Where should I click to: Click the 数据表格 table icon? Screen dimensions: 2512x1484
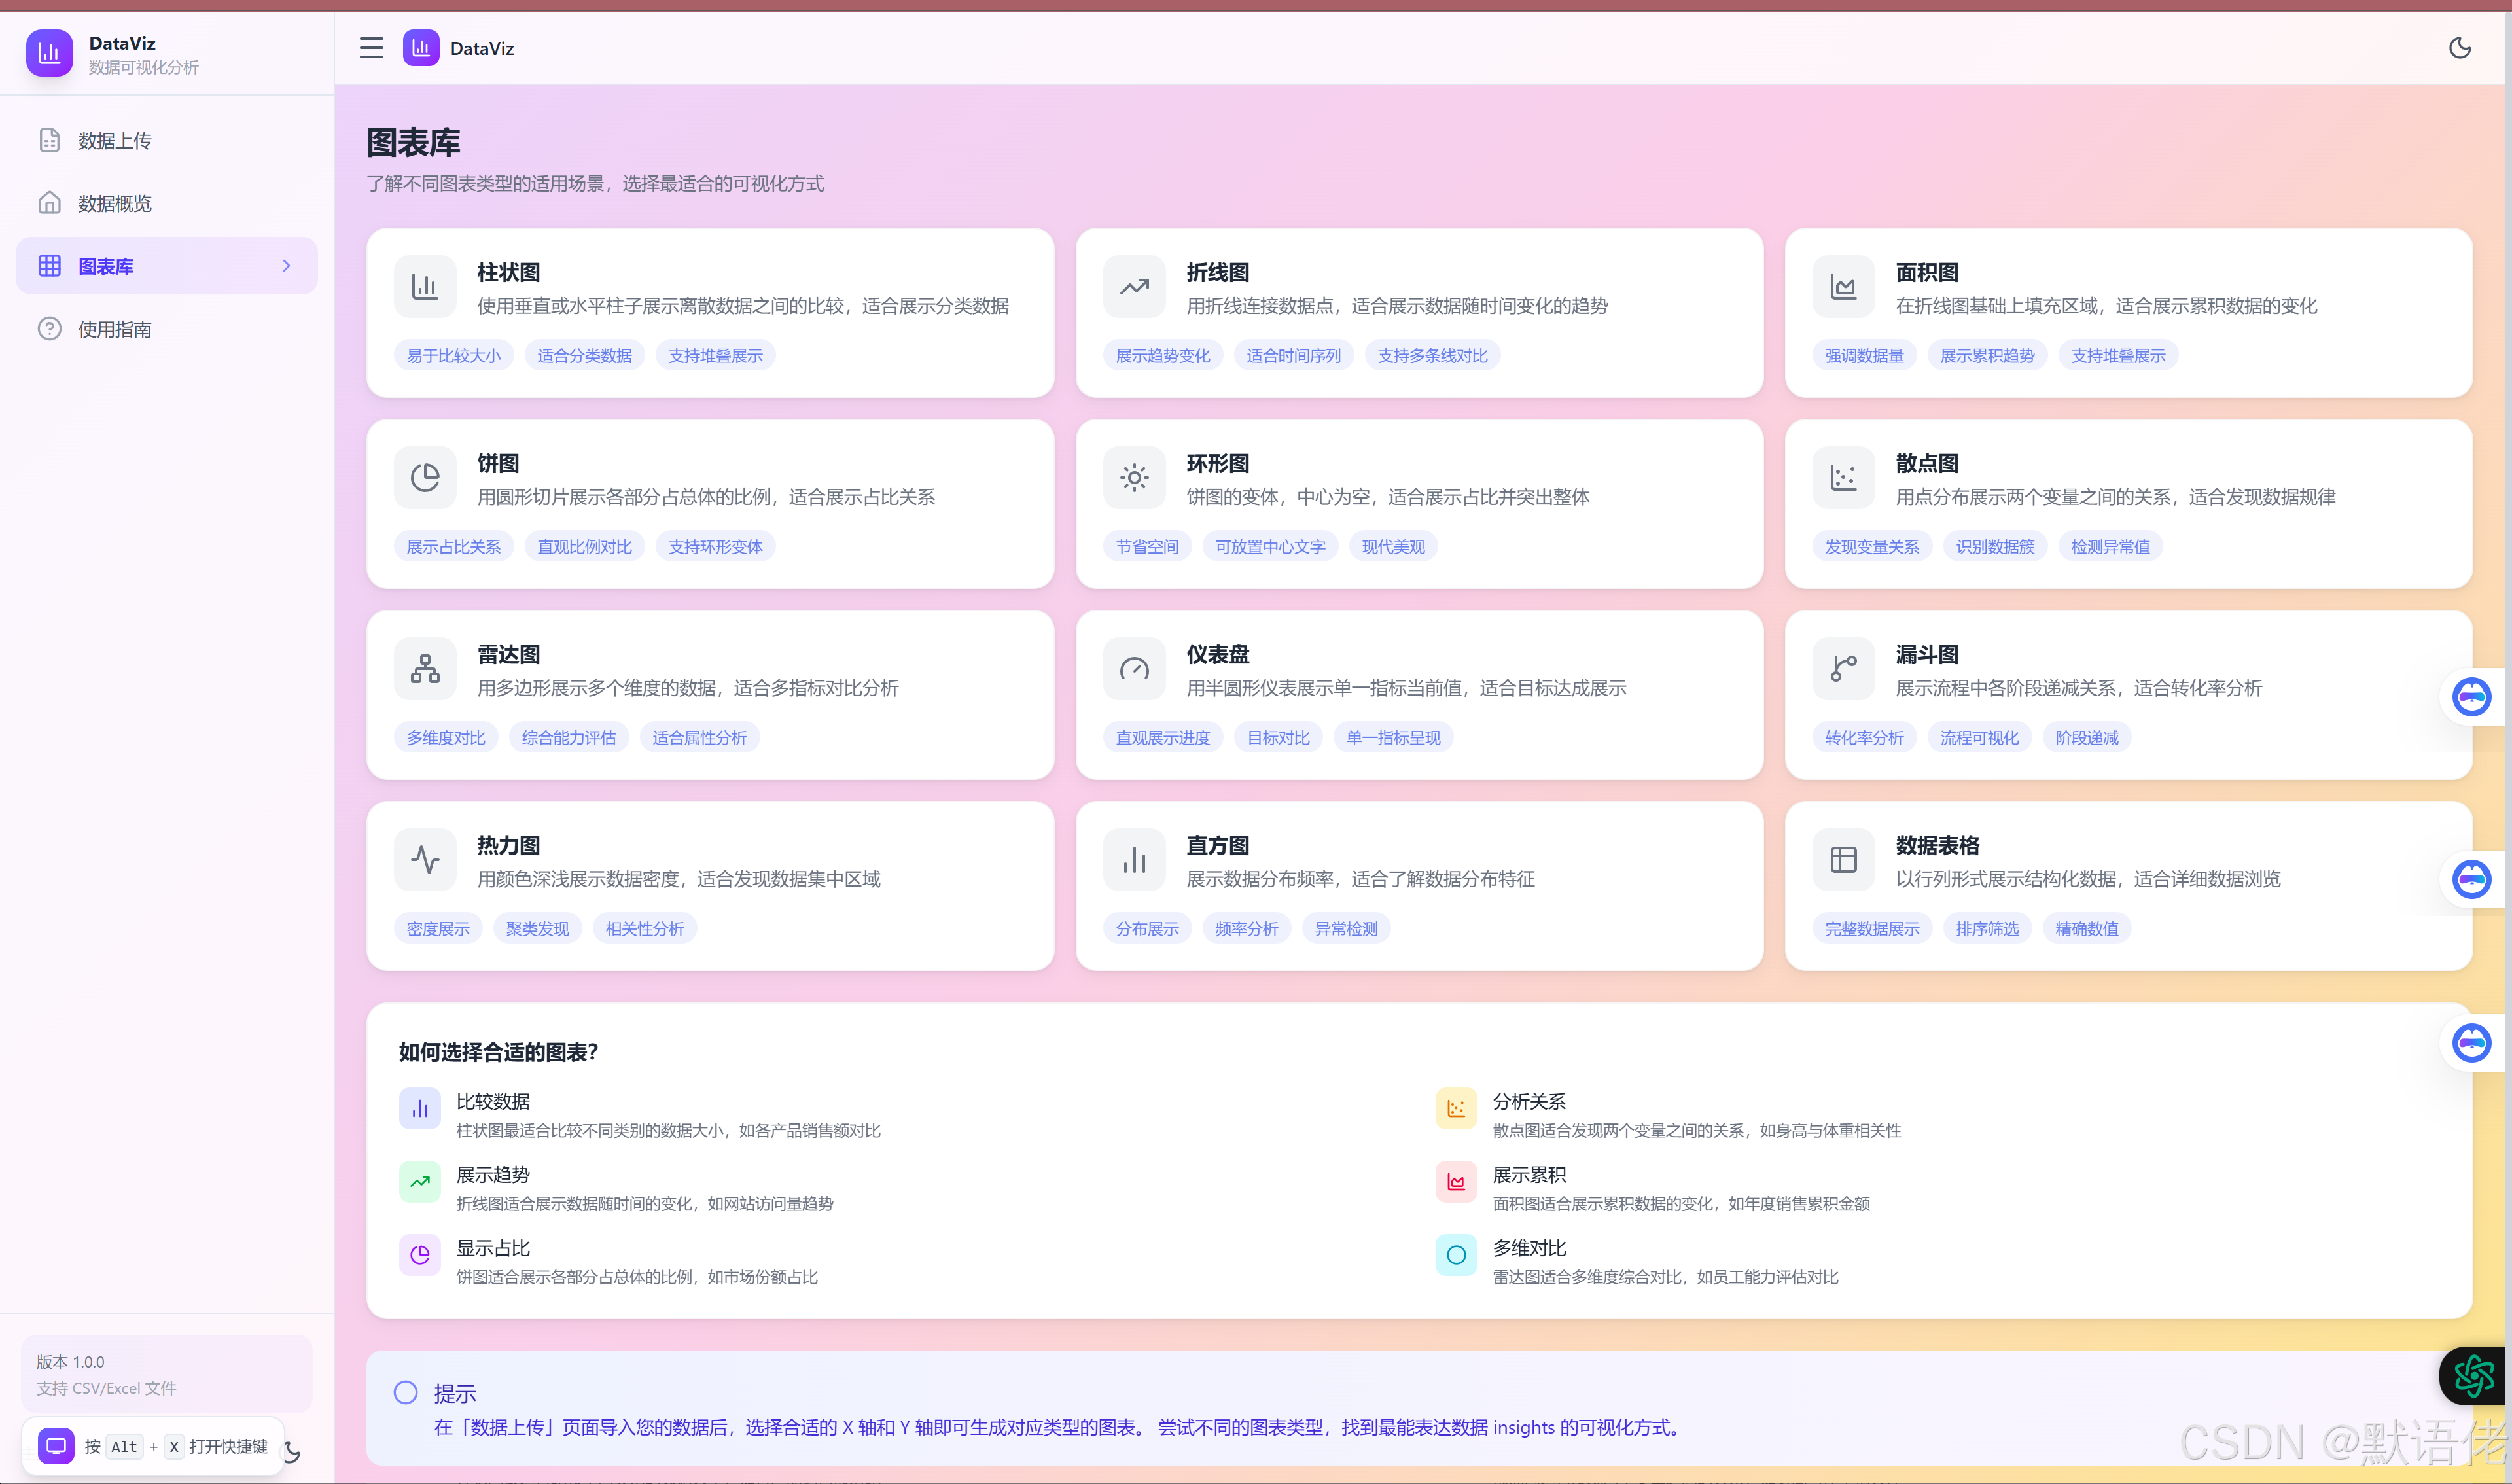(1843, 860)
